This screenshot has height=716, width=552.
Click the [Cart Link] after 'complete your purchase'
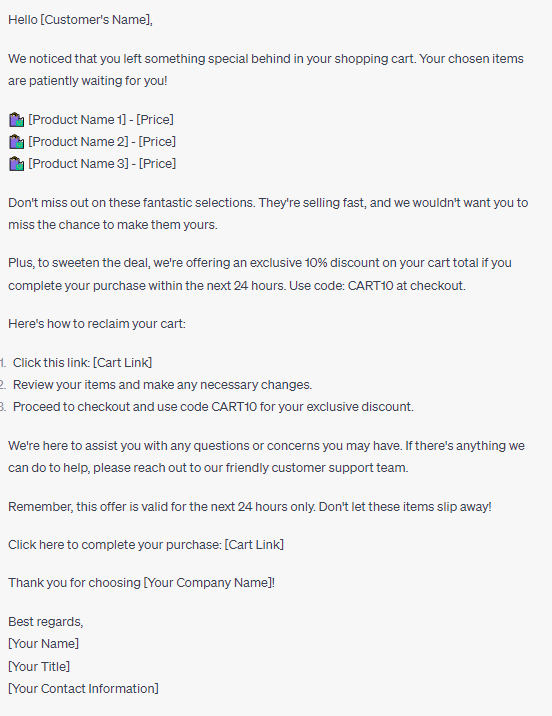pos(254,545)
